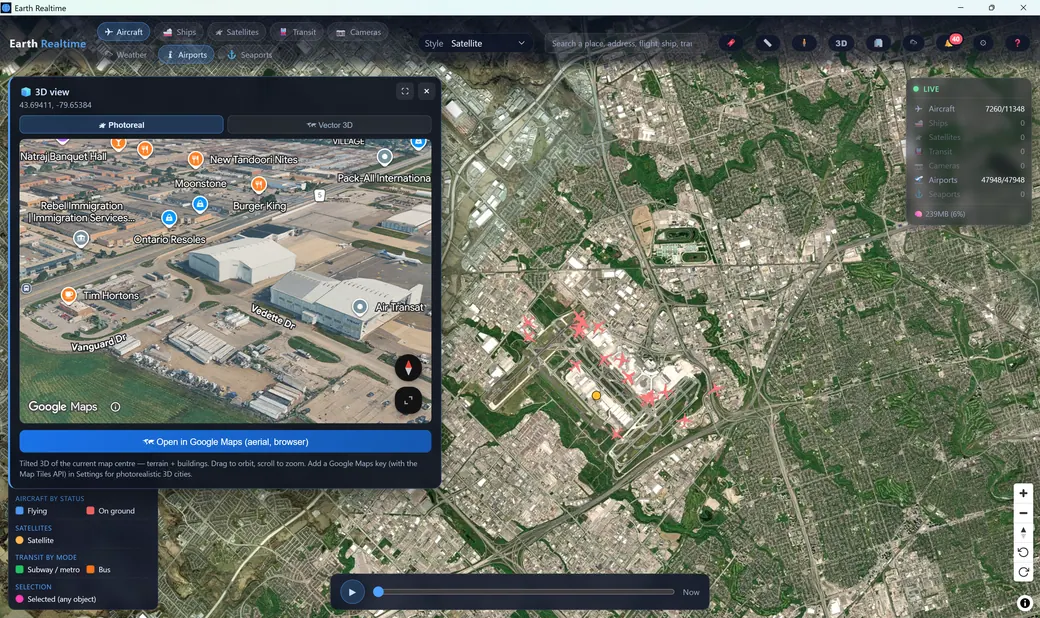1040x618 pixels.
Task: Click the Tim Hortons map pin
Action: [68, 294]
